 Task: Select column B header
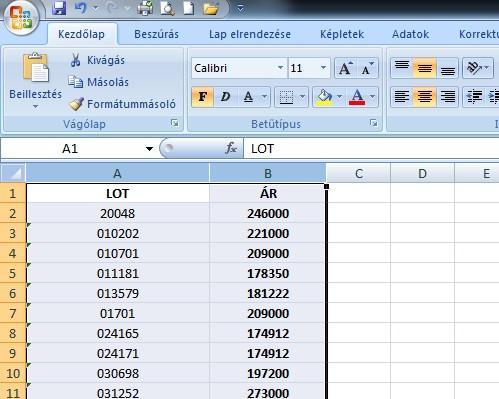pyautogui.click(x=268, y=173)
